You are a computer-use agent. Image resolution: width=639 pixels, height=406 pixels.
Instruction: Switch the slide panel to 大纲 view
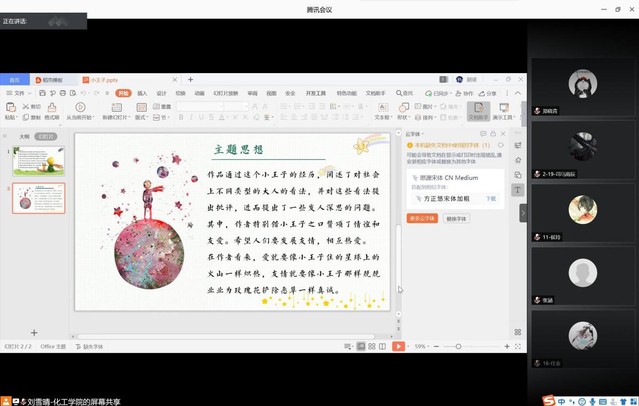[x=24, y=135]
